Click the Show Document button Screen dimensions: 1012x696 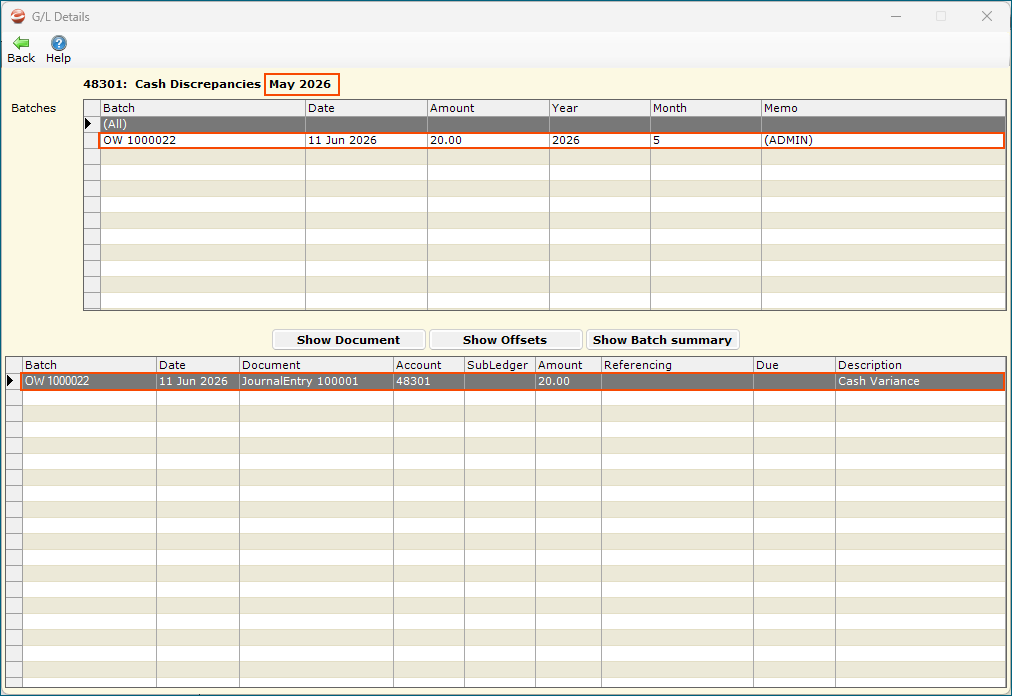coord(349,340)
